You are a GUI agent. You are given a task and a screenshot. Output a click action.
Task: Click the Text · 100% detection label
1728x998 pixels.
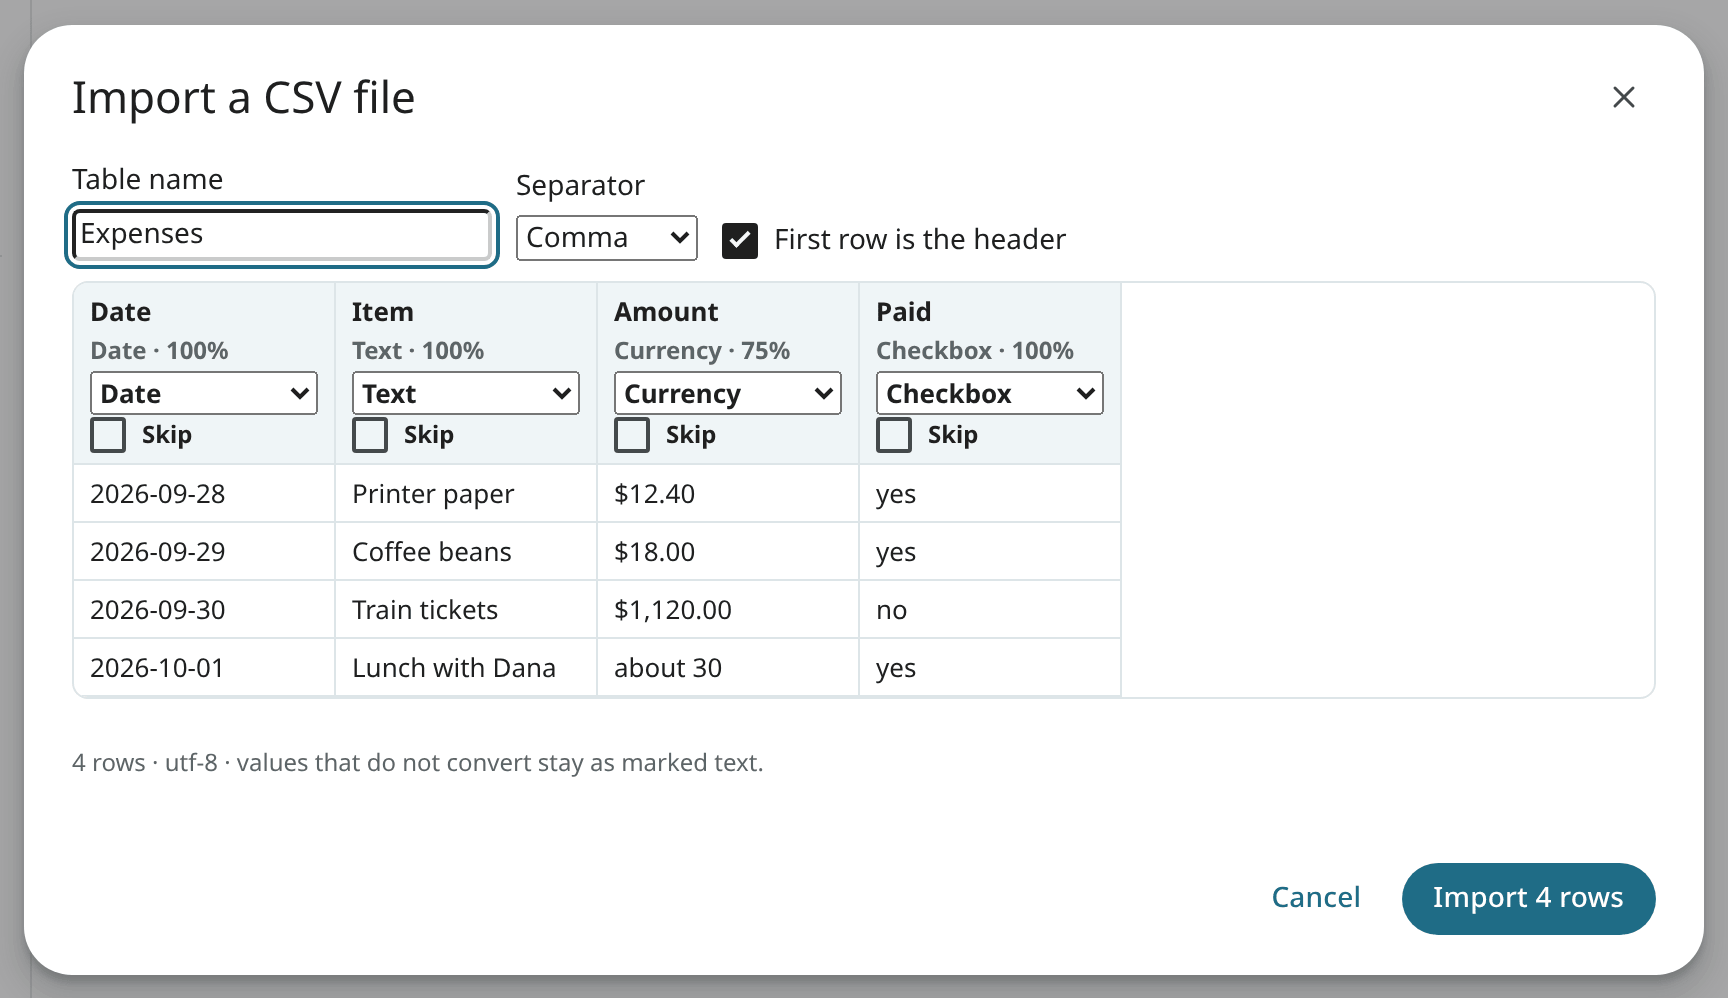tap(418, 351)
